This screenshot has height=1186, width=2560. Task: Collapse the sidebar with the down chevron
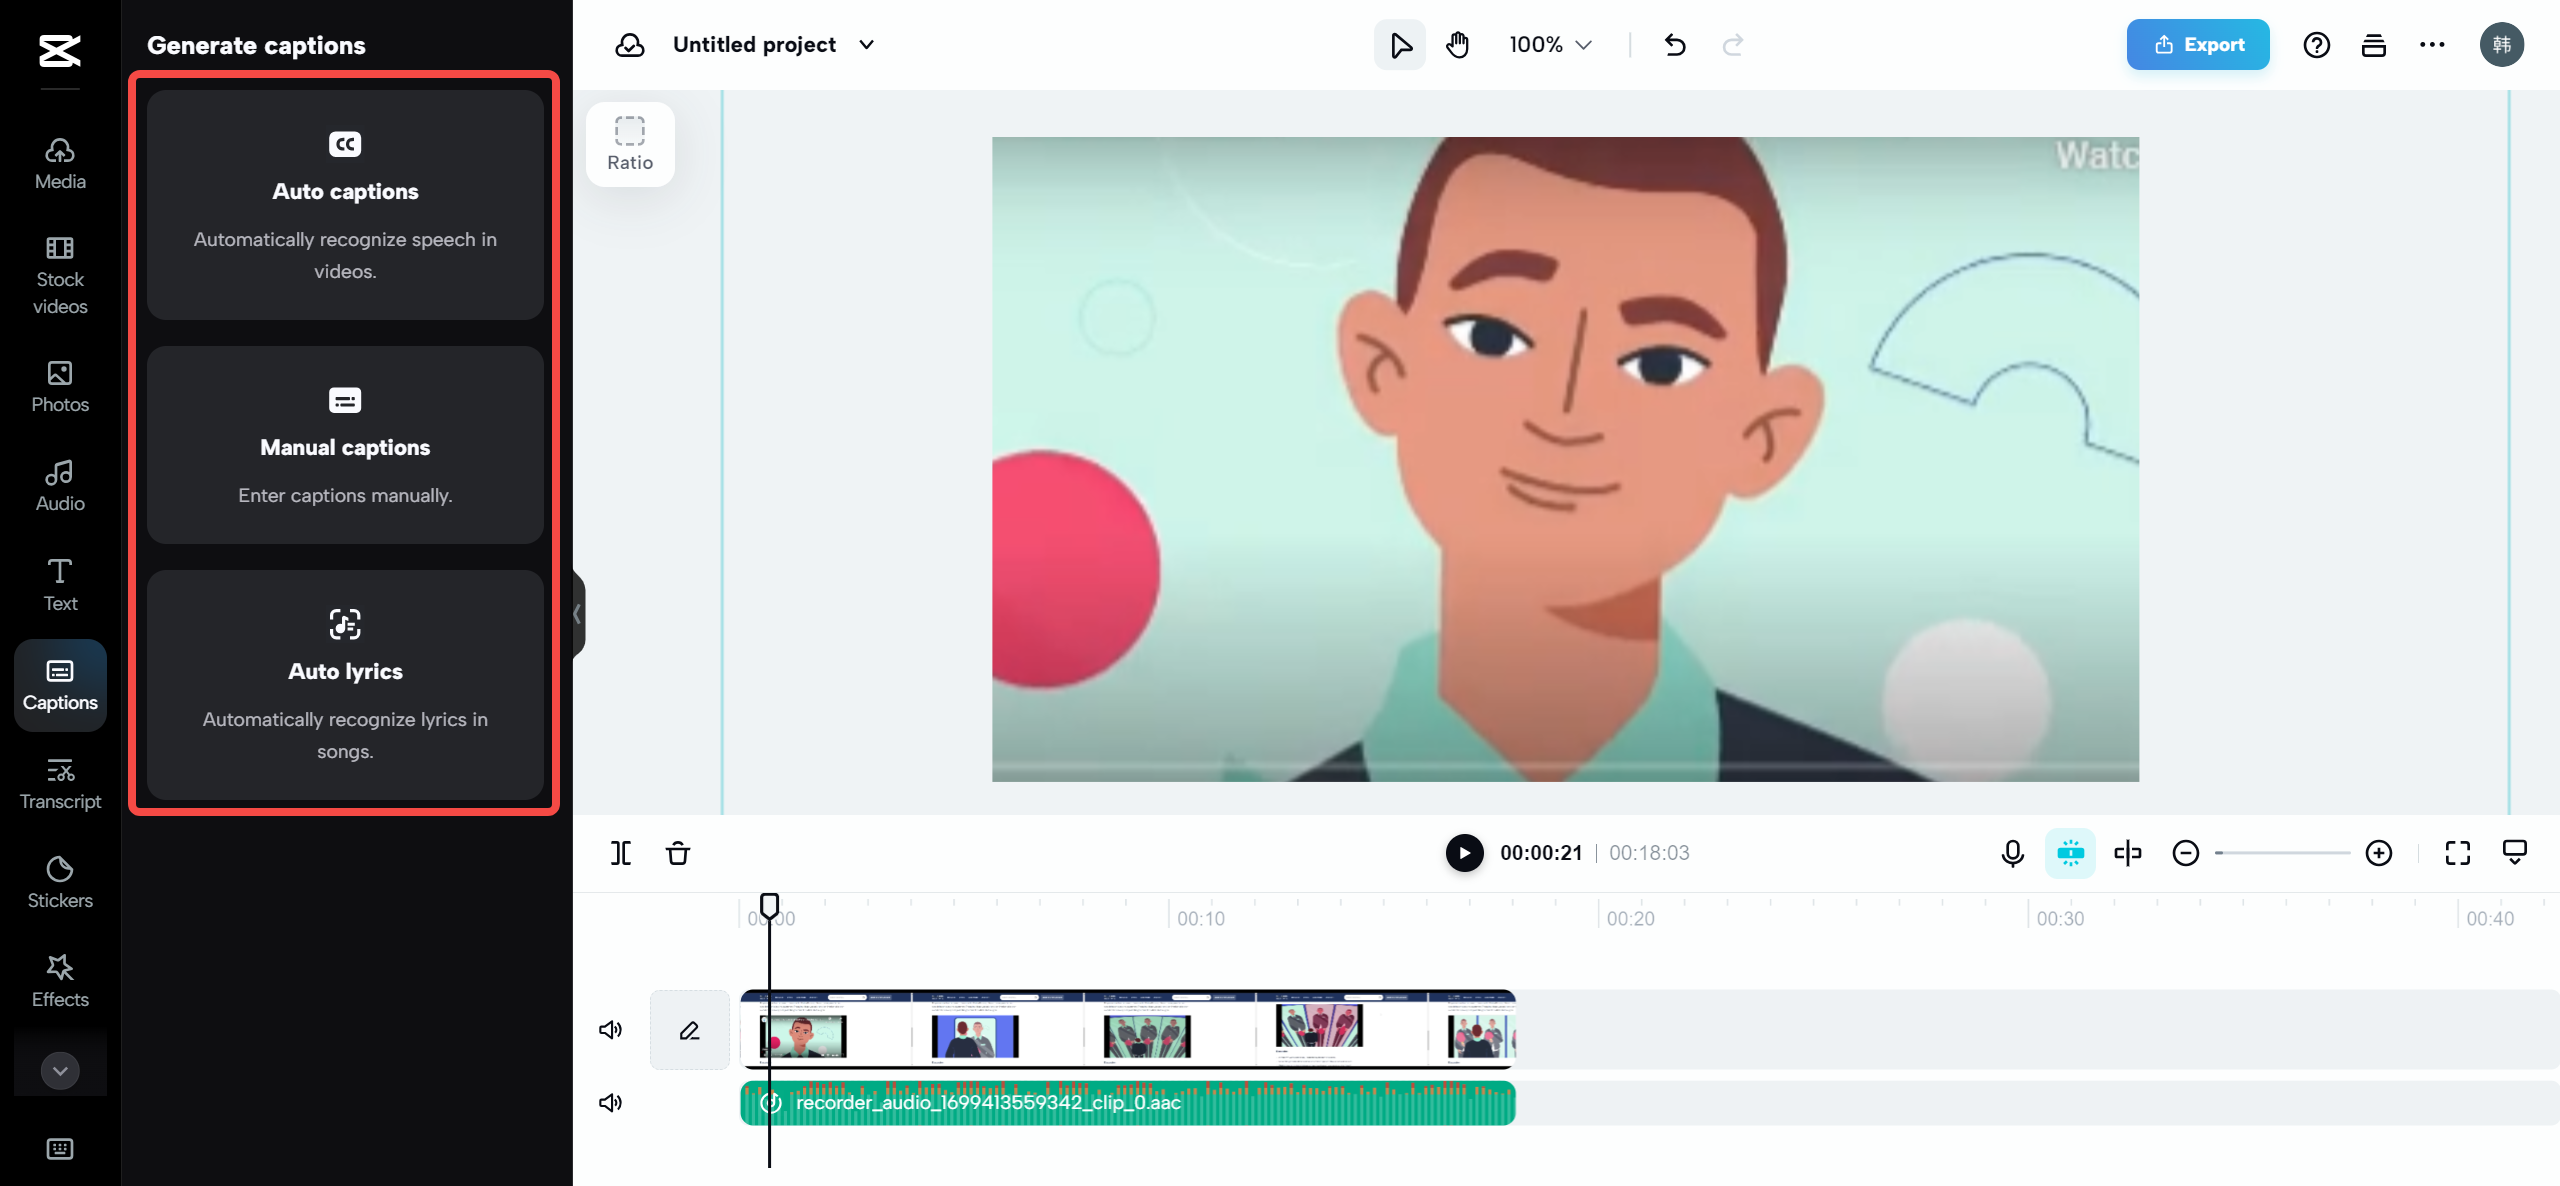tap(60, 1070)
